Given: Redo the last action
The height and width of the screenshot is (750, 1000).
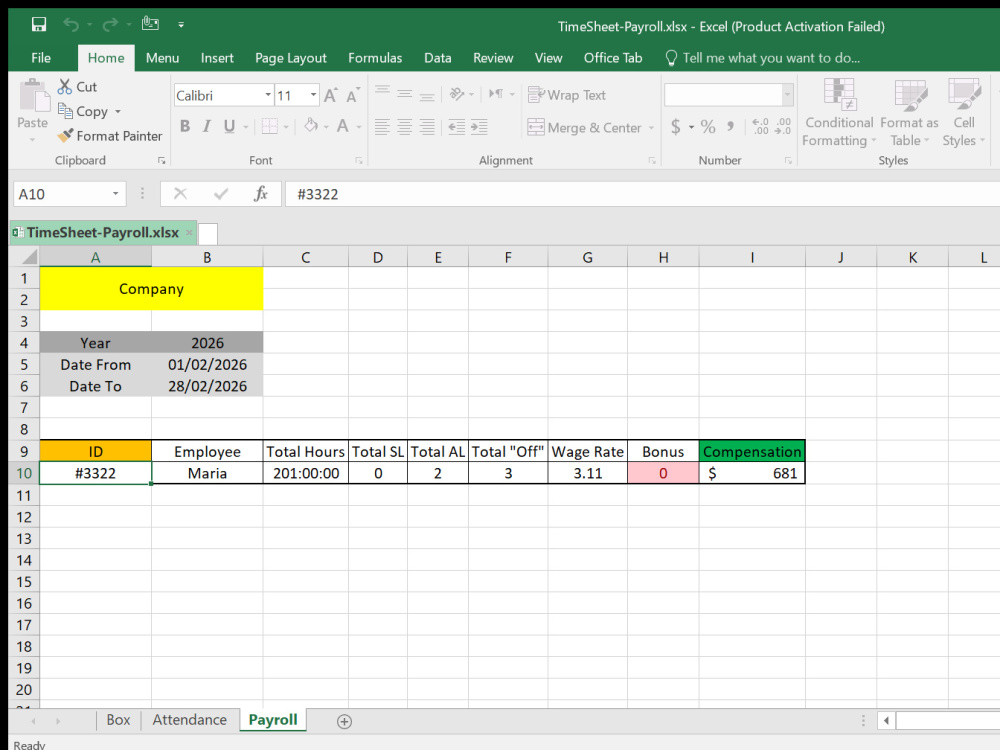Looking at the screenshot, I should [x=110, y=25].
